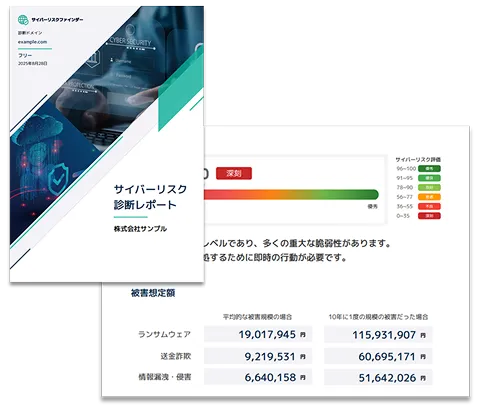Click the サイバーリスク評価 legend heading

[418, 160]
